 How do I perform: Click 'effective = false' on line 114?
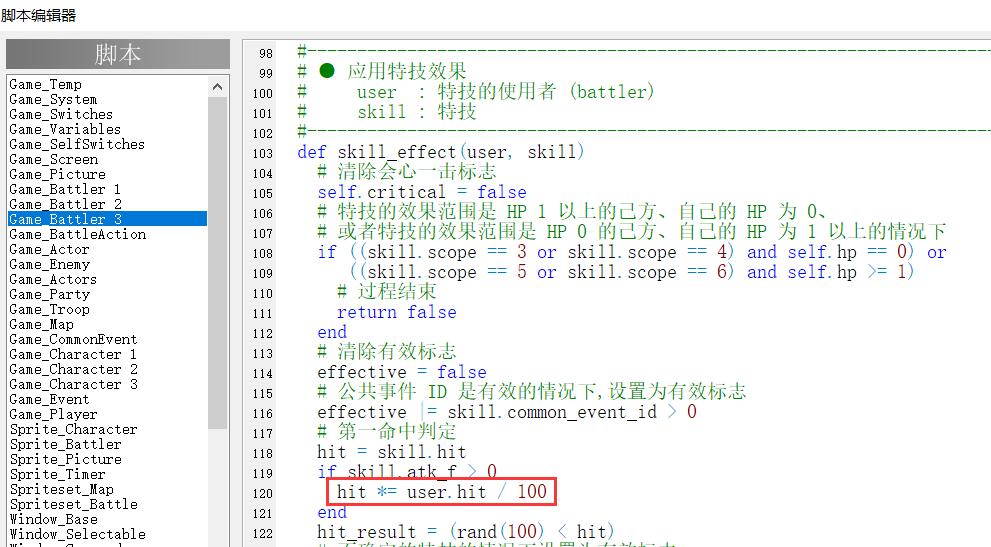(402, 372)
